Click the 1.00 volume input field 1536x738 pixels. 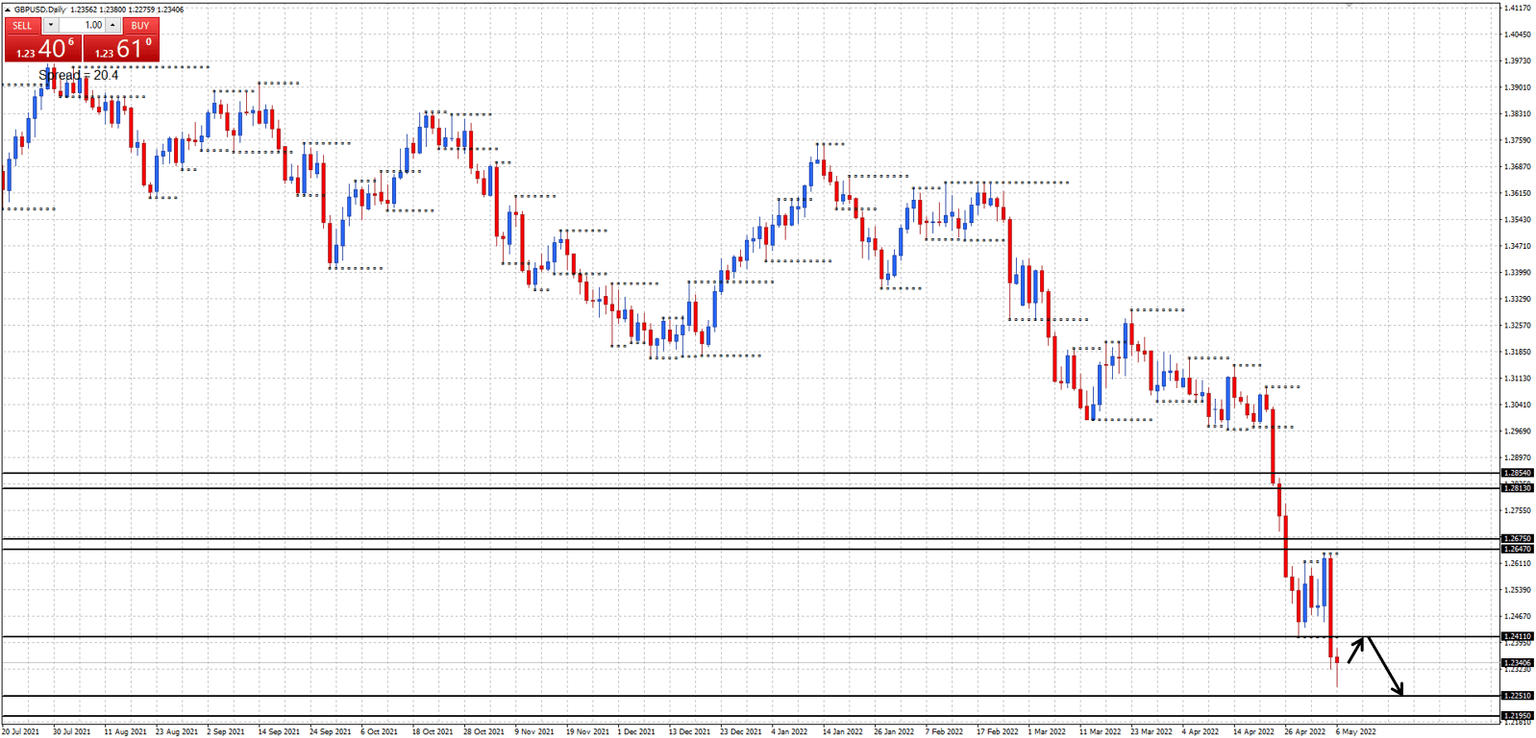point(82,25)
